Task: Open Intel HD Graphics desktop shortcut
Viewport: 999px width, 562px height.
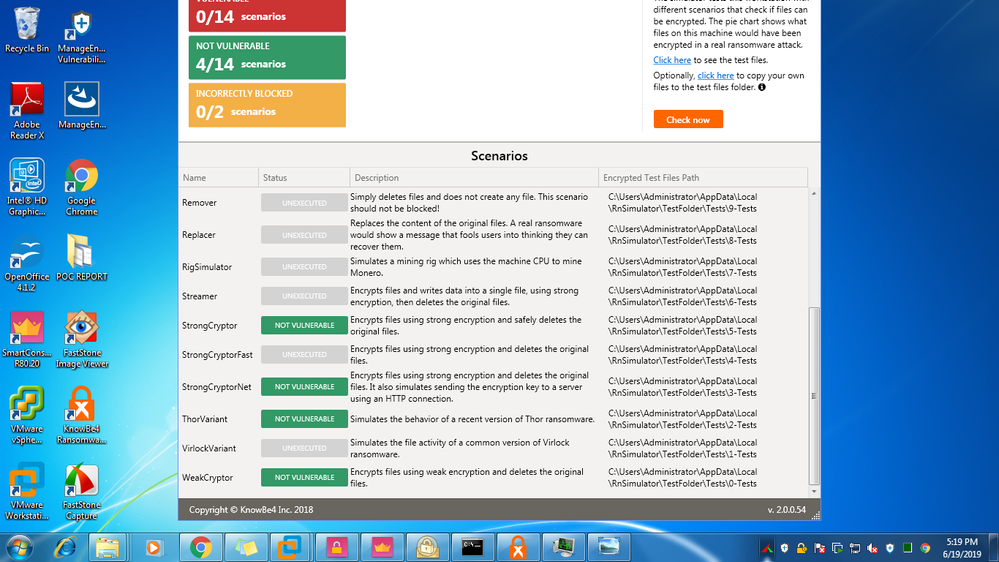Action: pyautogui.click(x=27, y=187)
